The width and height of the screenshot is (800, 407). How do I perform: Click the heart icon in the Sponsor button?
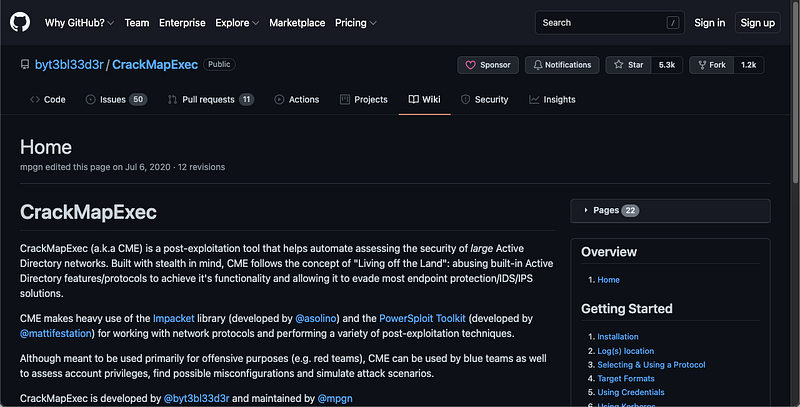click(470, 65)
